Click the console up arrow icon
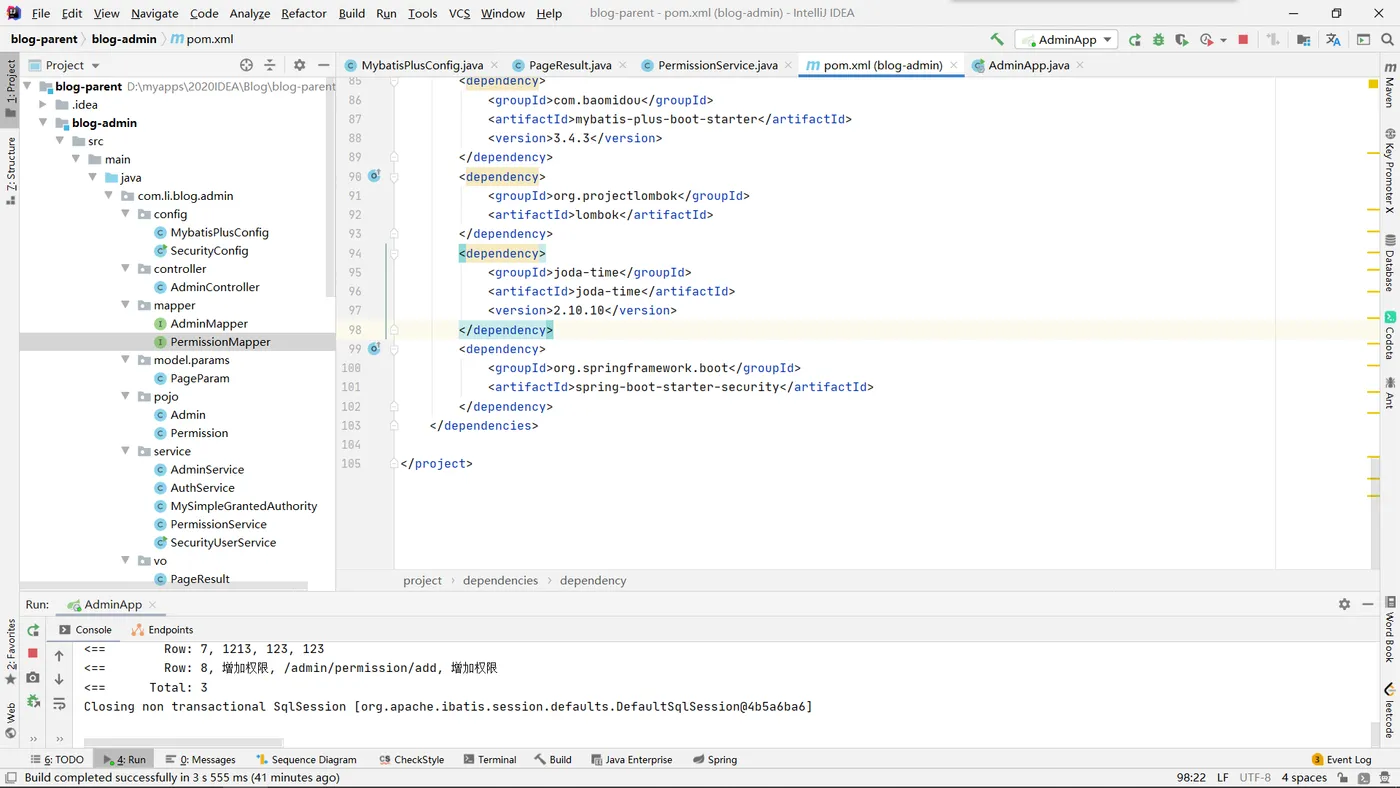 pos(59,656)
